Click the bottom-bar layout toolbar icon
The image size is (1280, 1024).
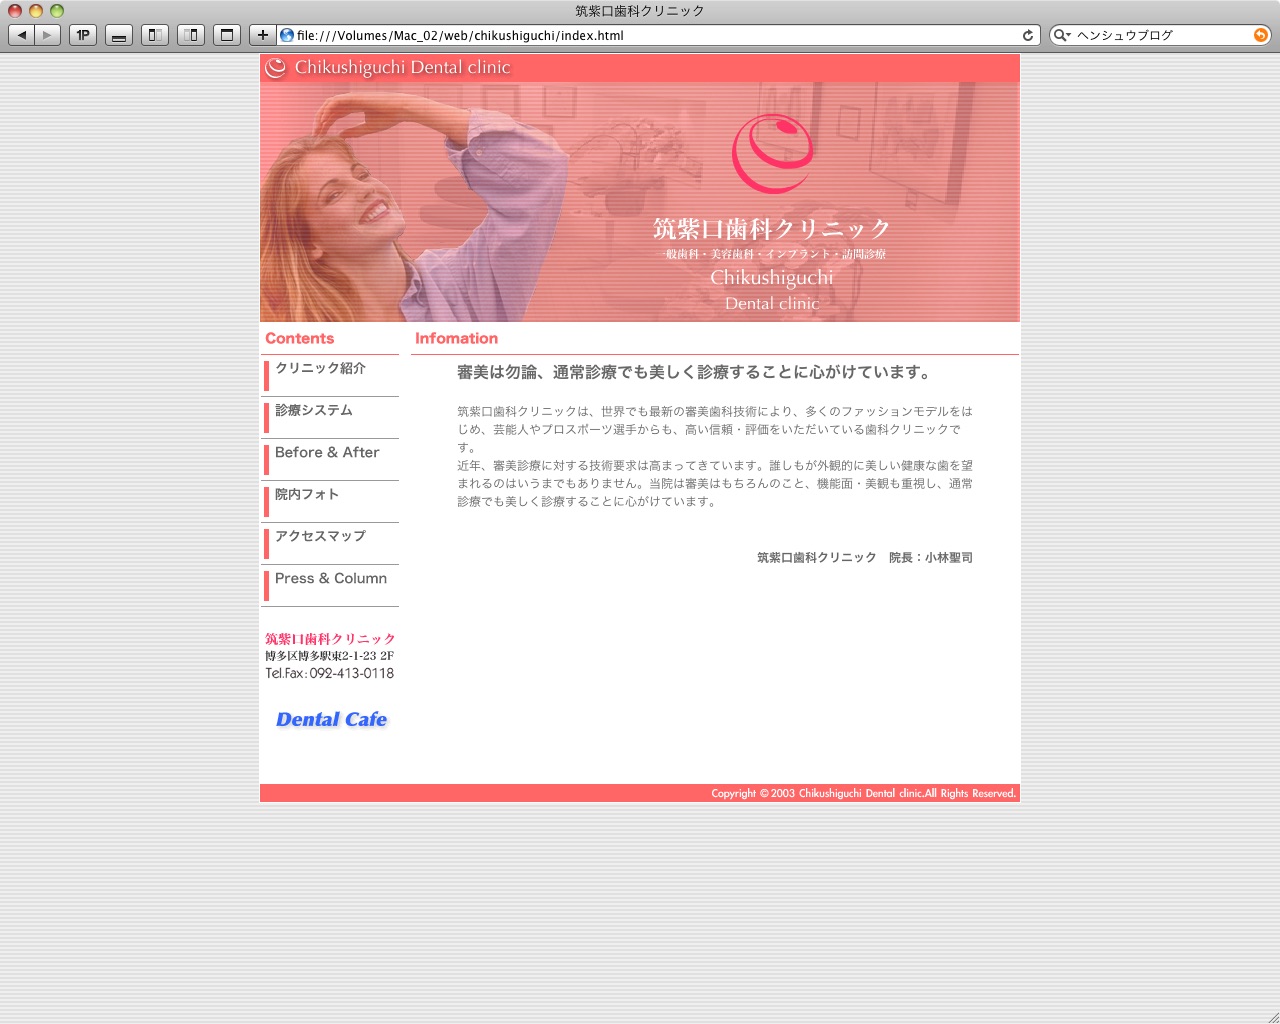click(x=119, y=35)
